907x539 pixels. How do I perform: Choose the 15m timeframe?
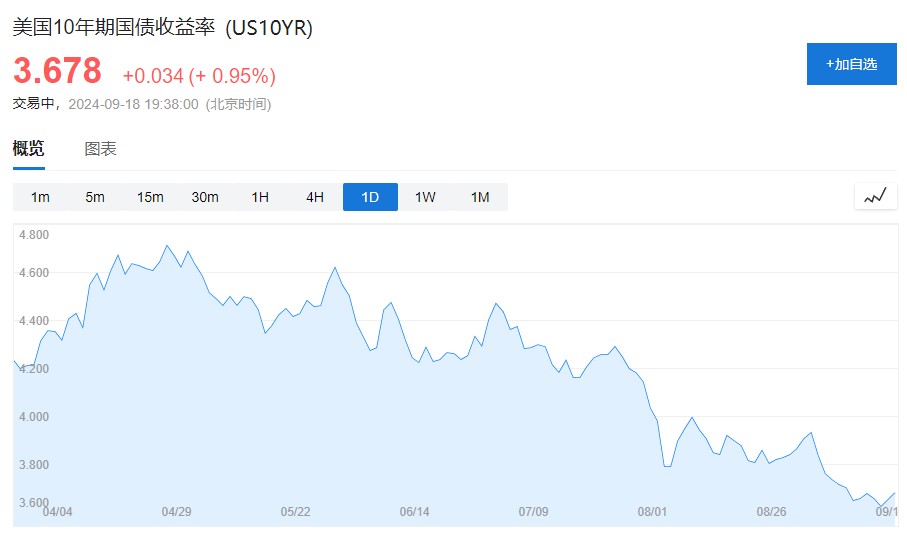[x=150, y=197]
